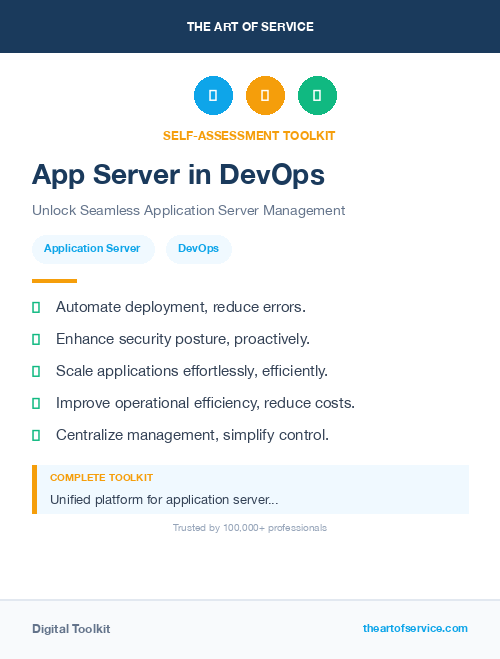Click the Application Server tag
The height and width of the screenshot is (659, 500).
pyautogui.click(x=93, y=249)
